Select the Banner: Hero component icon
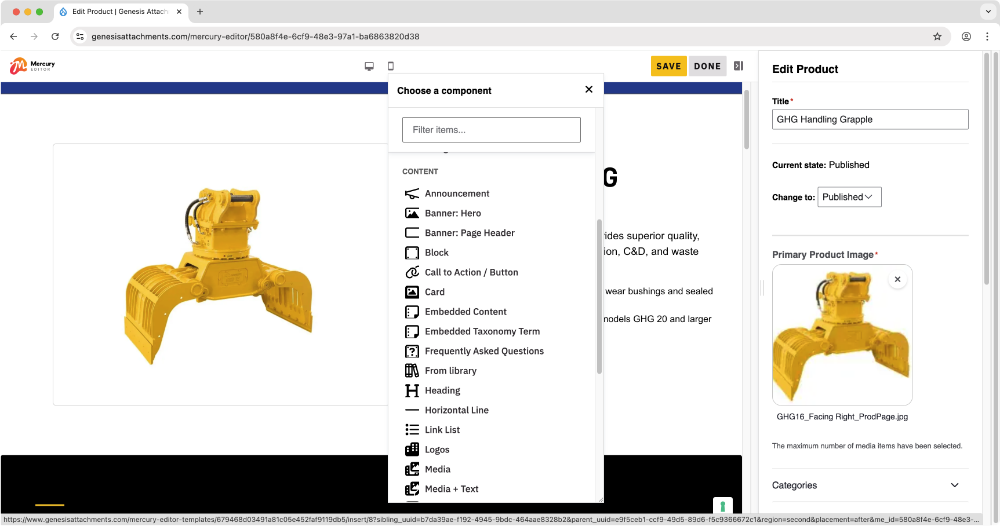Image resolution: width=1000 pixels, height=526 pixels. click(x=411, y=213)
